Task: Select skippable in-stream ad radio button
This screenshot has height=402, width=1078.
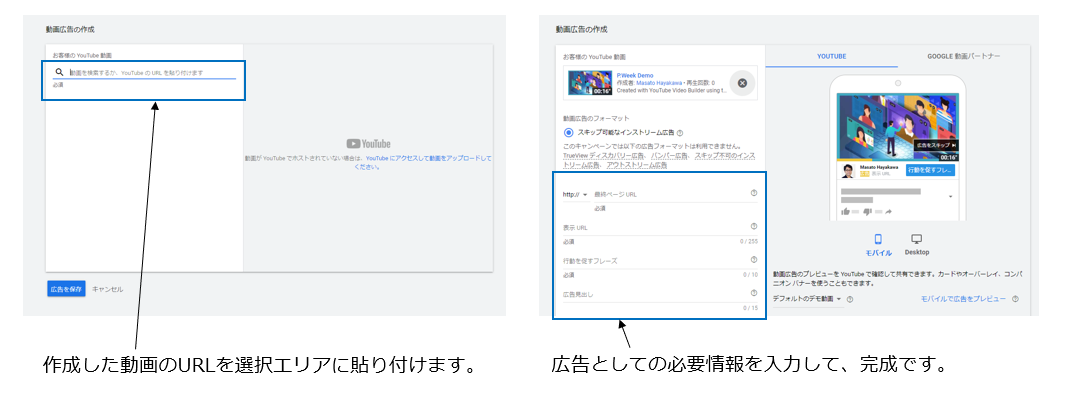Action: pyautogui.click(x=568, y=132)
